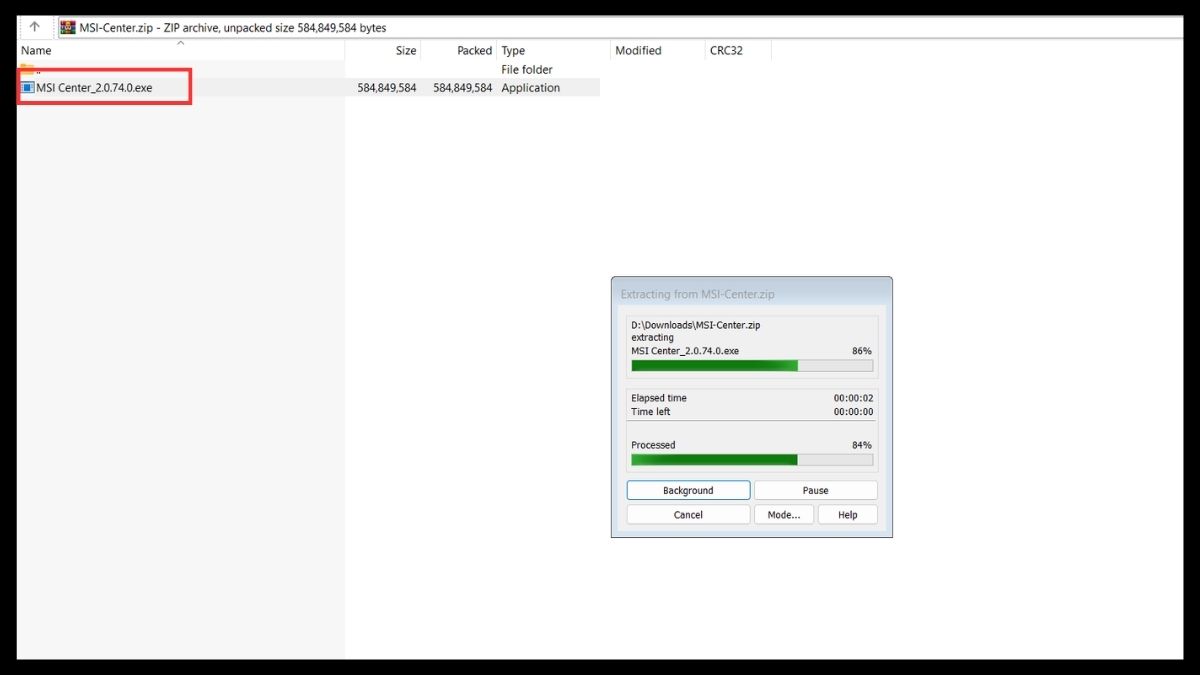Sort by the Type column header
The height and width of the screenshot is (675, 1200).
[554, 50]
